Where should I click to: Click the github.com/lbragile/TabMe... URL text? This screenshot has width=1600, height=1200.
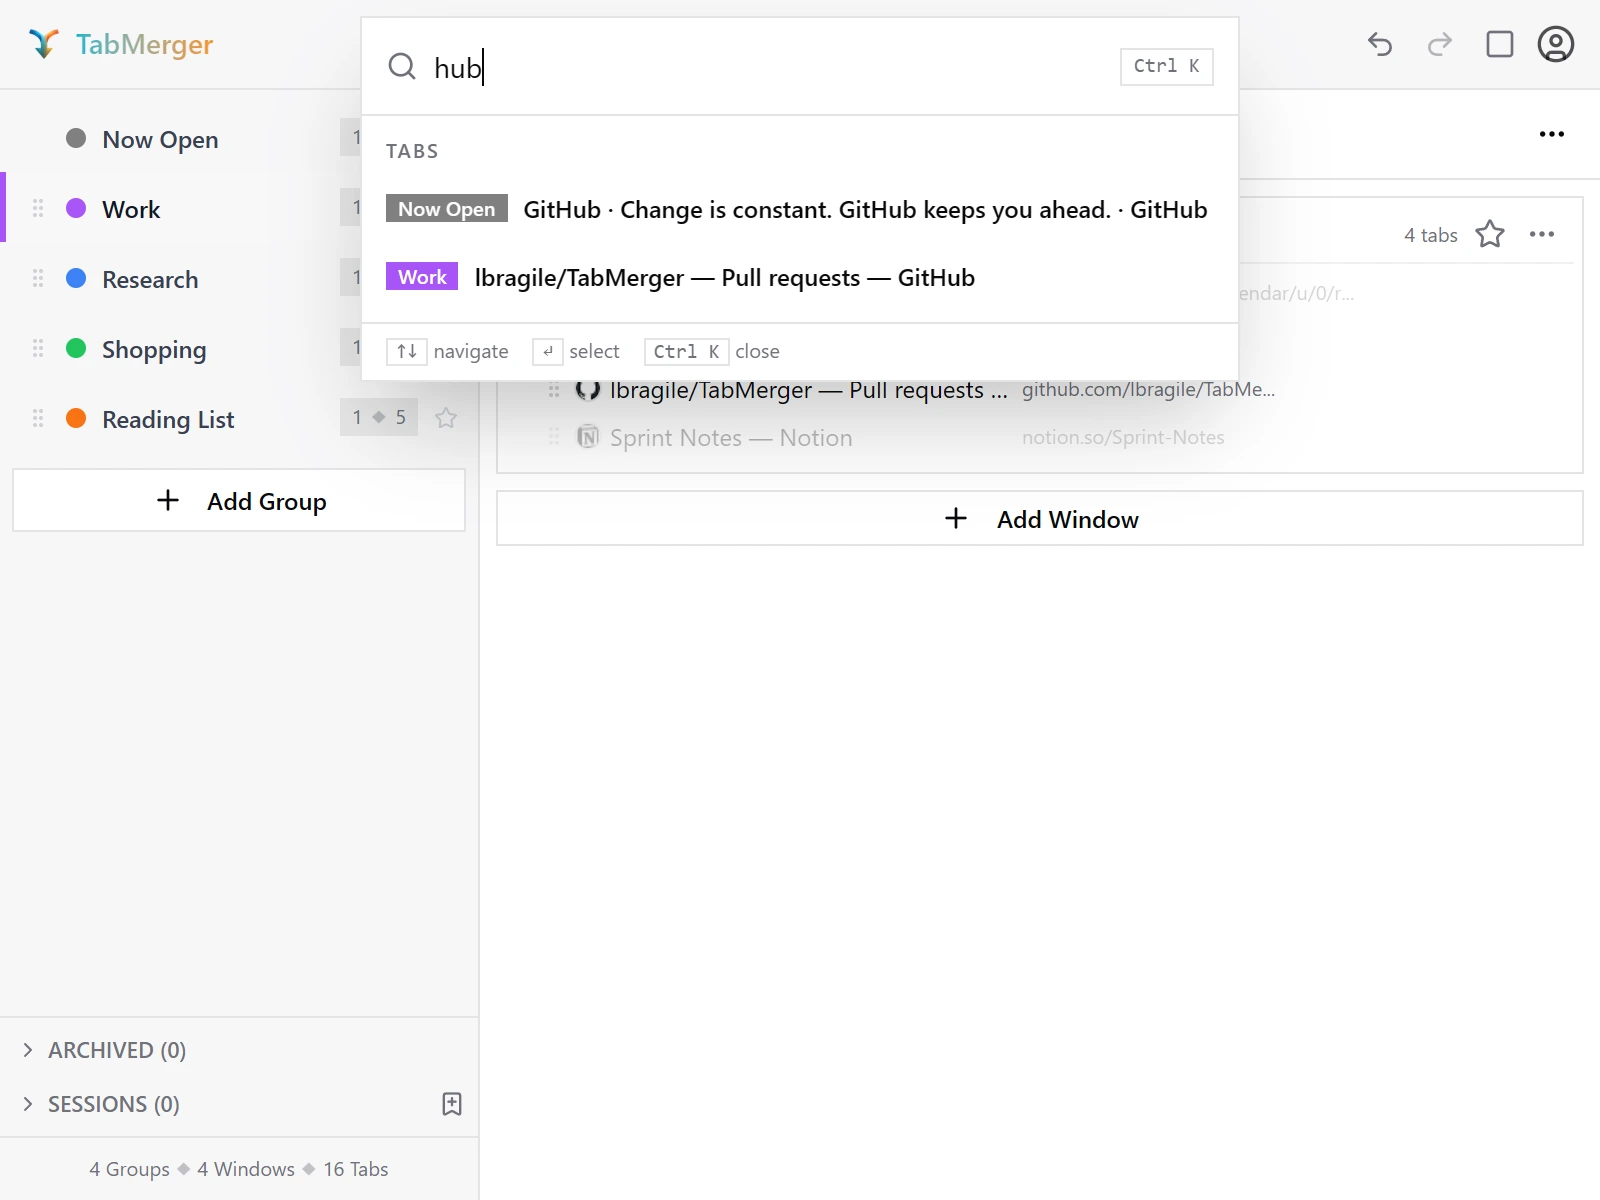click(x=1148, y=390)
